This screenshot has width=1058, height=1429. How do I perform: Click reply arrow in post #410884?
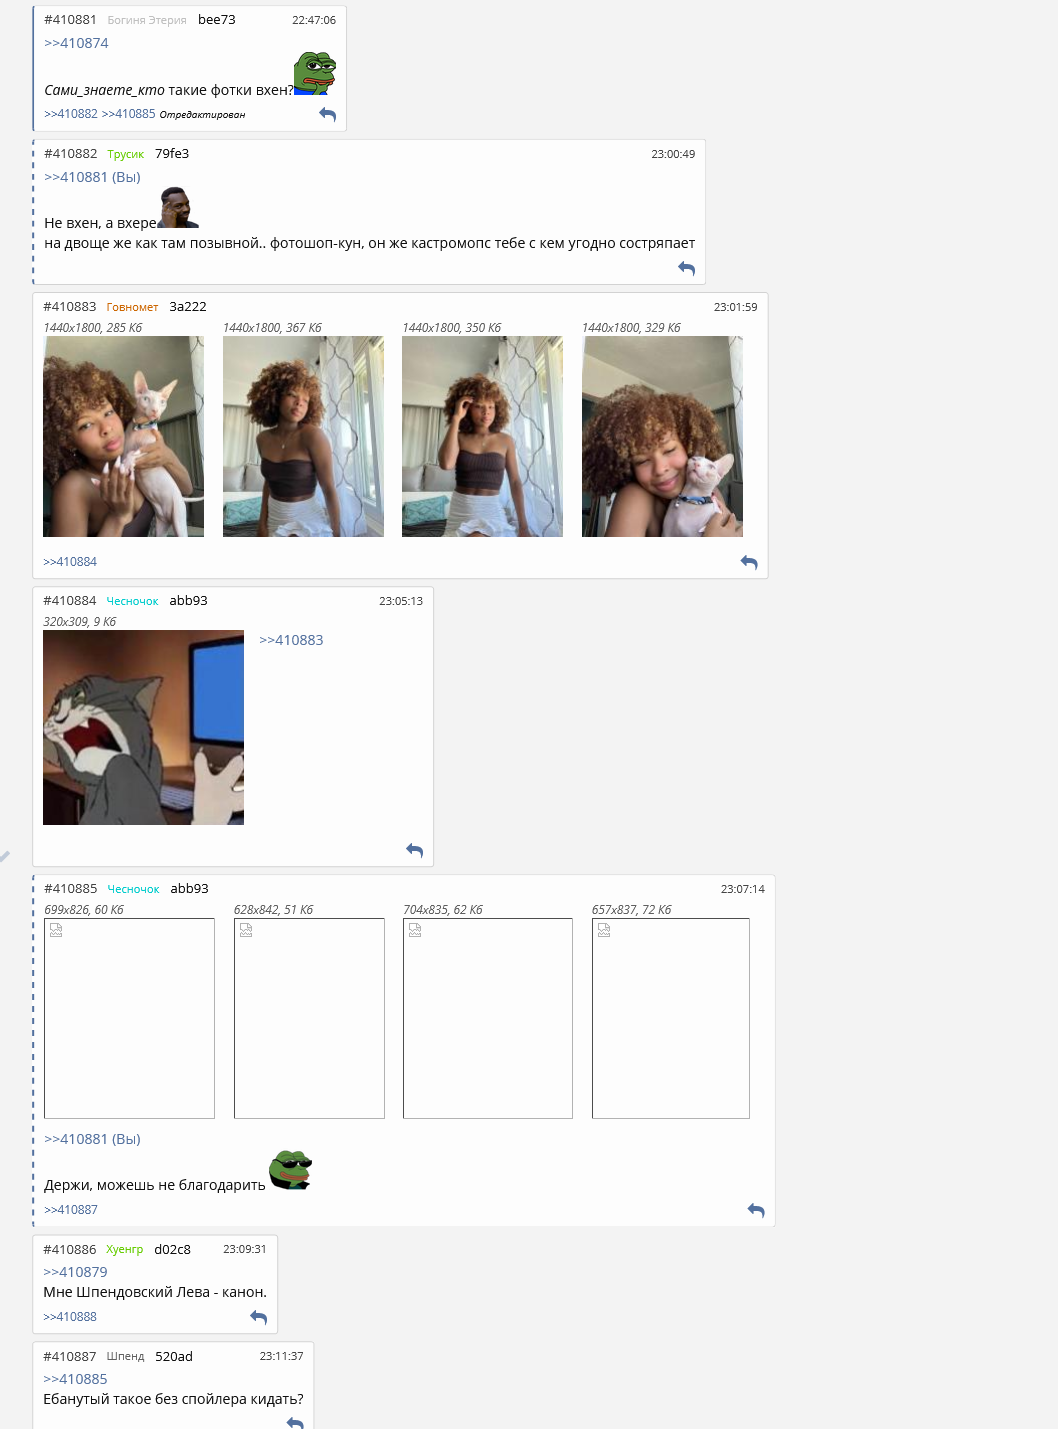click(414, 850)
